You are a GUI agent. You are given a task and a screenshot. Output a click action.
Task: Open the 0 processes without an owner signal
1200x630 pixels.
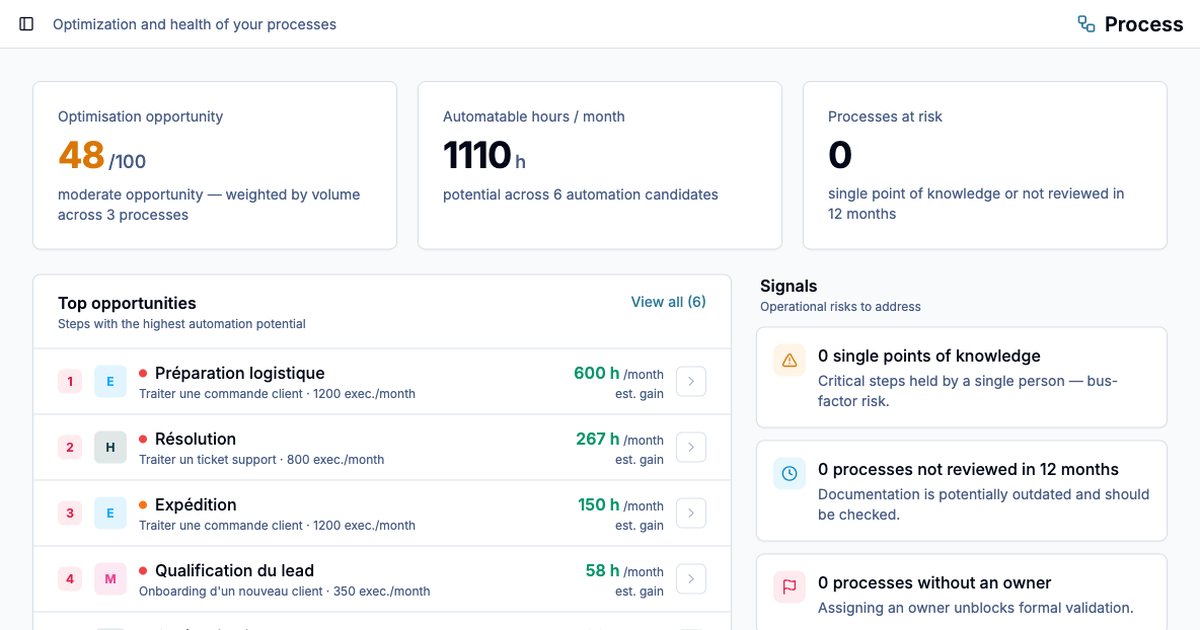(x=962, y=592)
